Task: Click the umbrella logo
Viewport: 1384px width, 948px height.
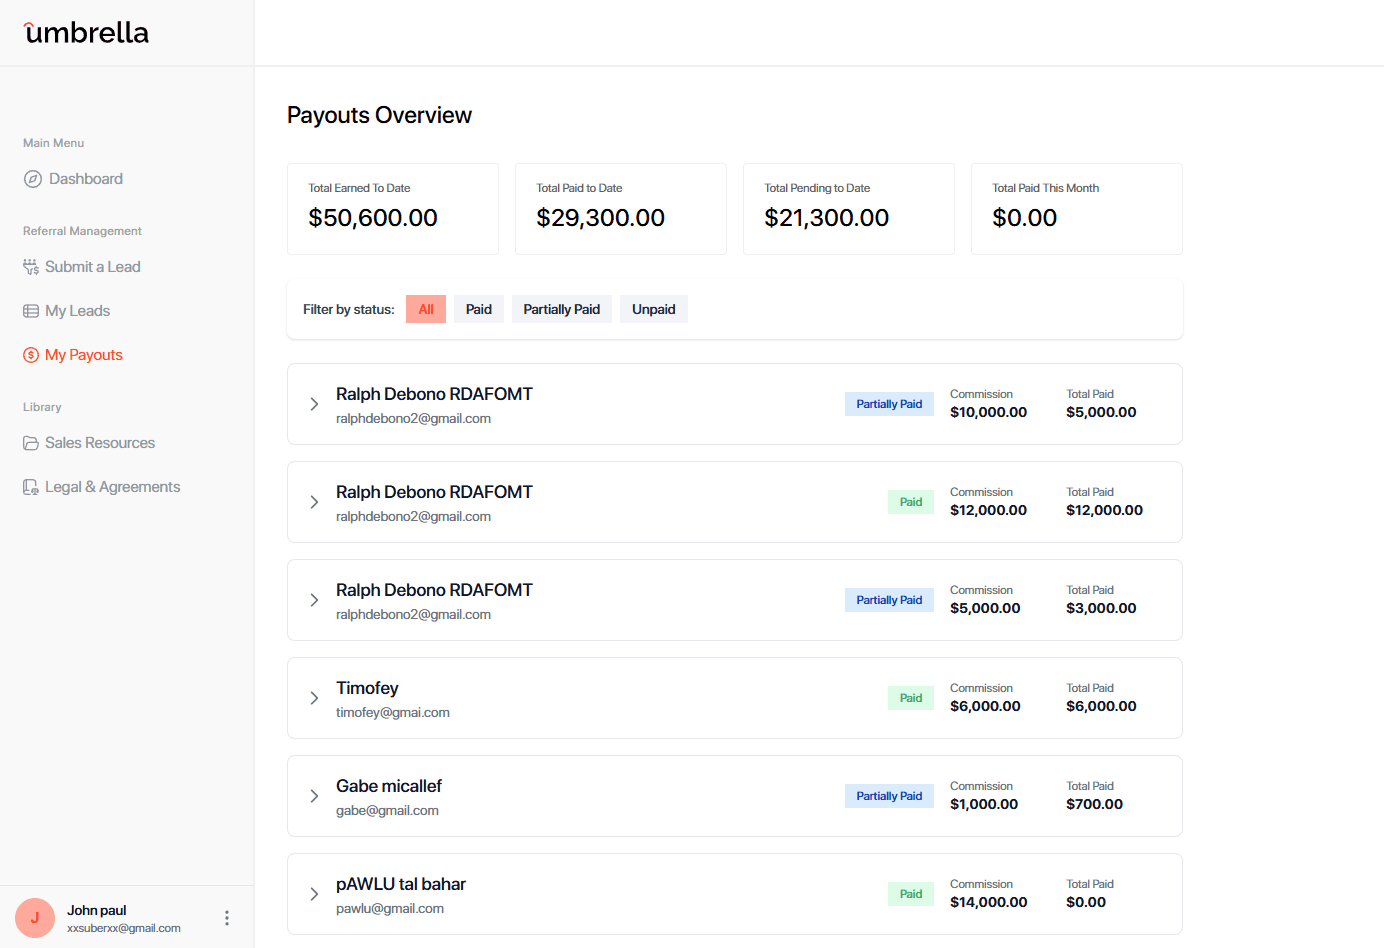Action: (x=86, y=32)
